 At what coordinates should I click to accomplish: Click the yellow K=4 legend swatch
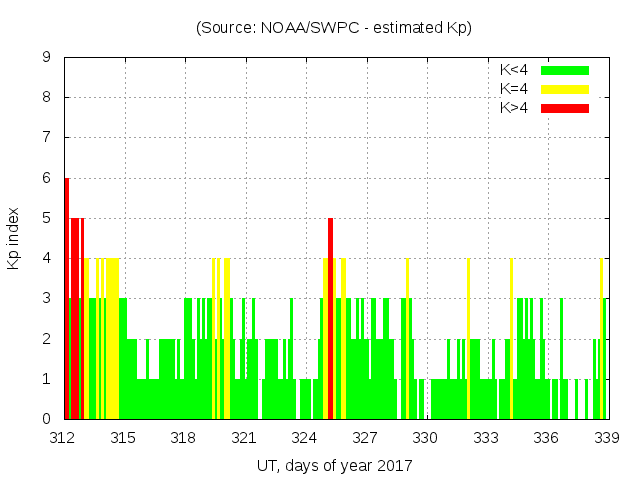click(x=565, y=89)
